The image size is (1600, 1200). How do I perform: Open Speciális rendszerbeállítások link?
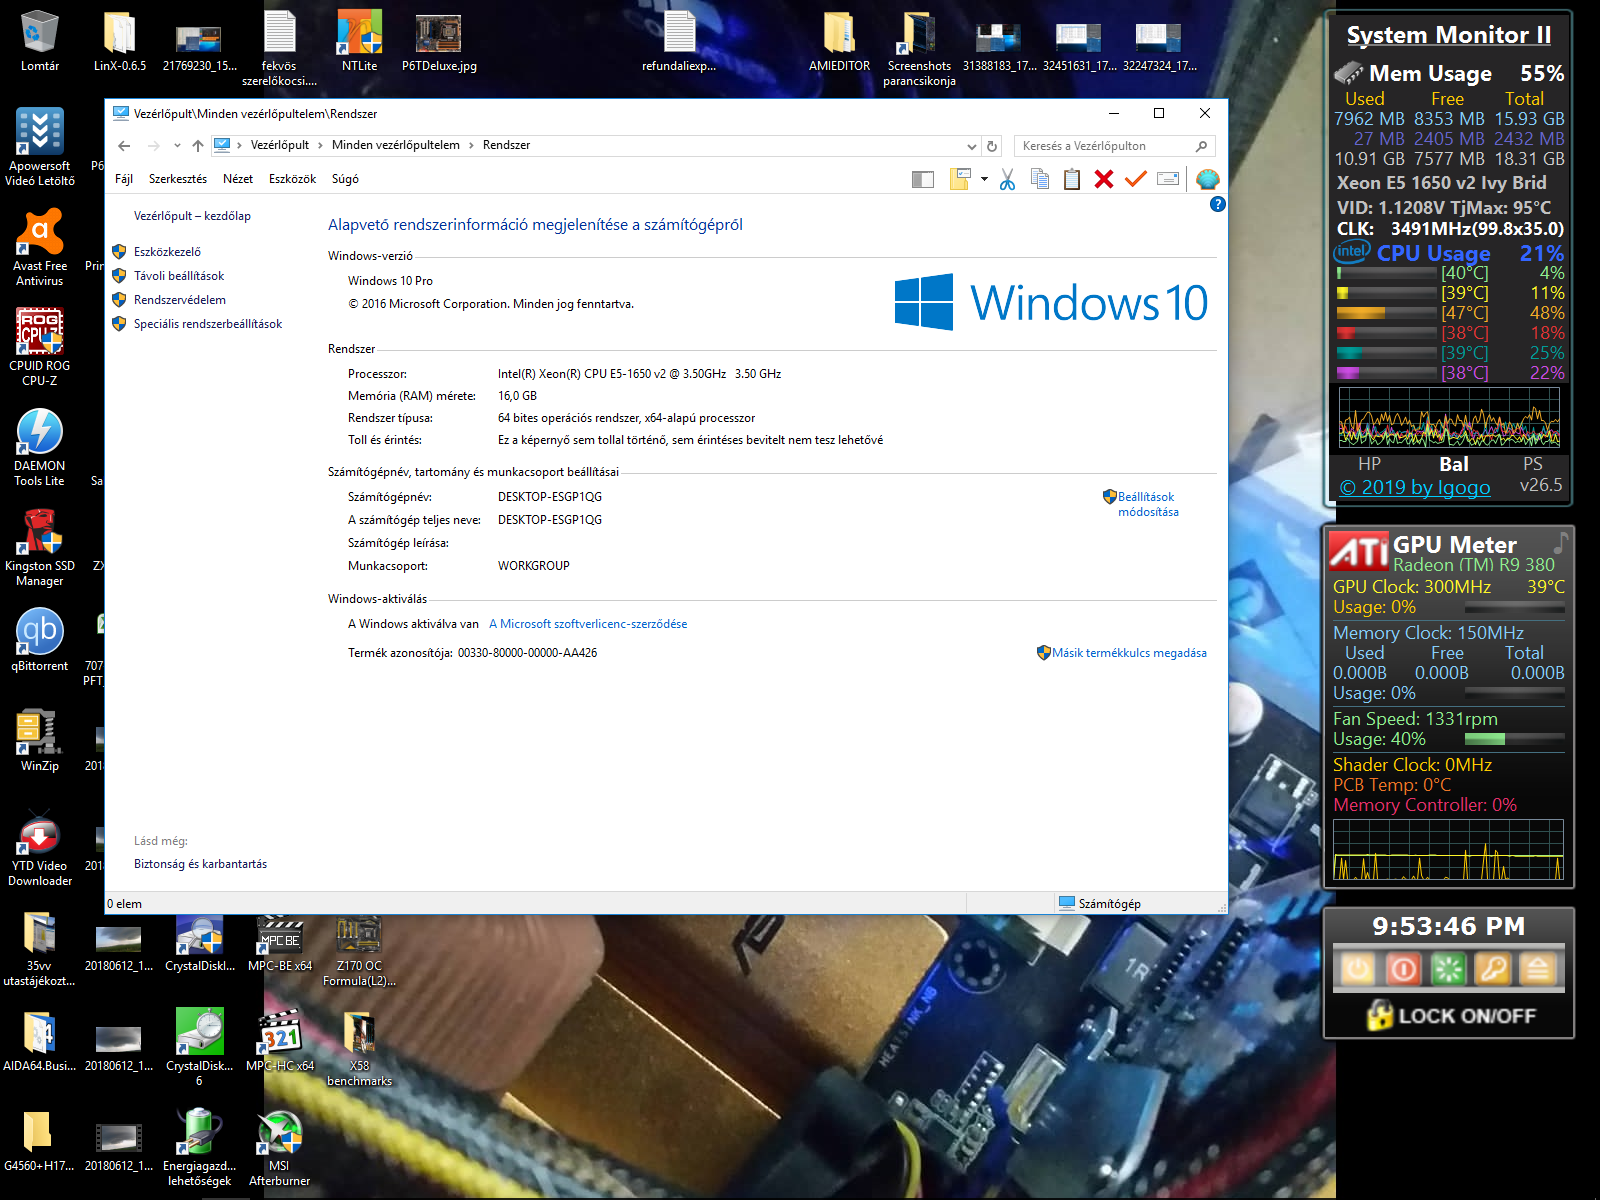click(208, 324)
